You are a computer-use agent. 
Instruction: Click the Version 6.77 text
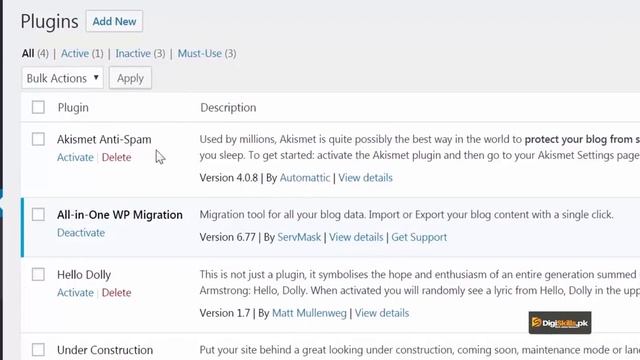click(227, 237)
